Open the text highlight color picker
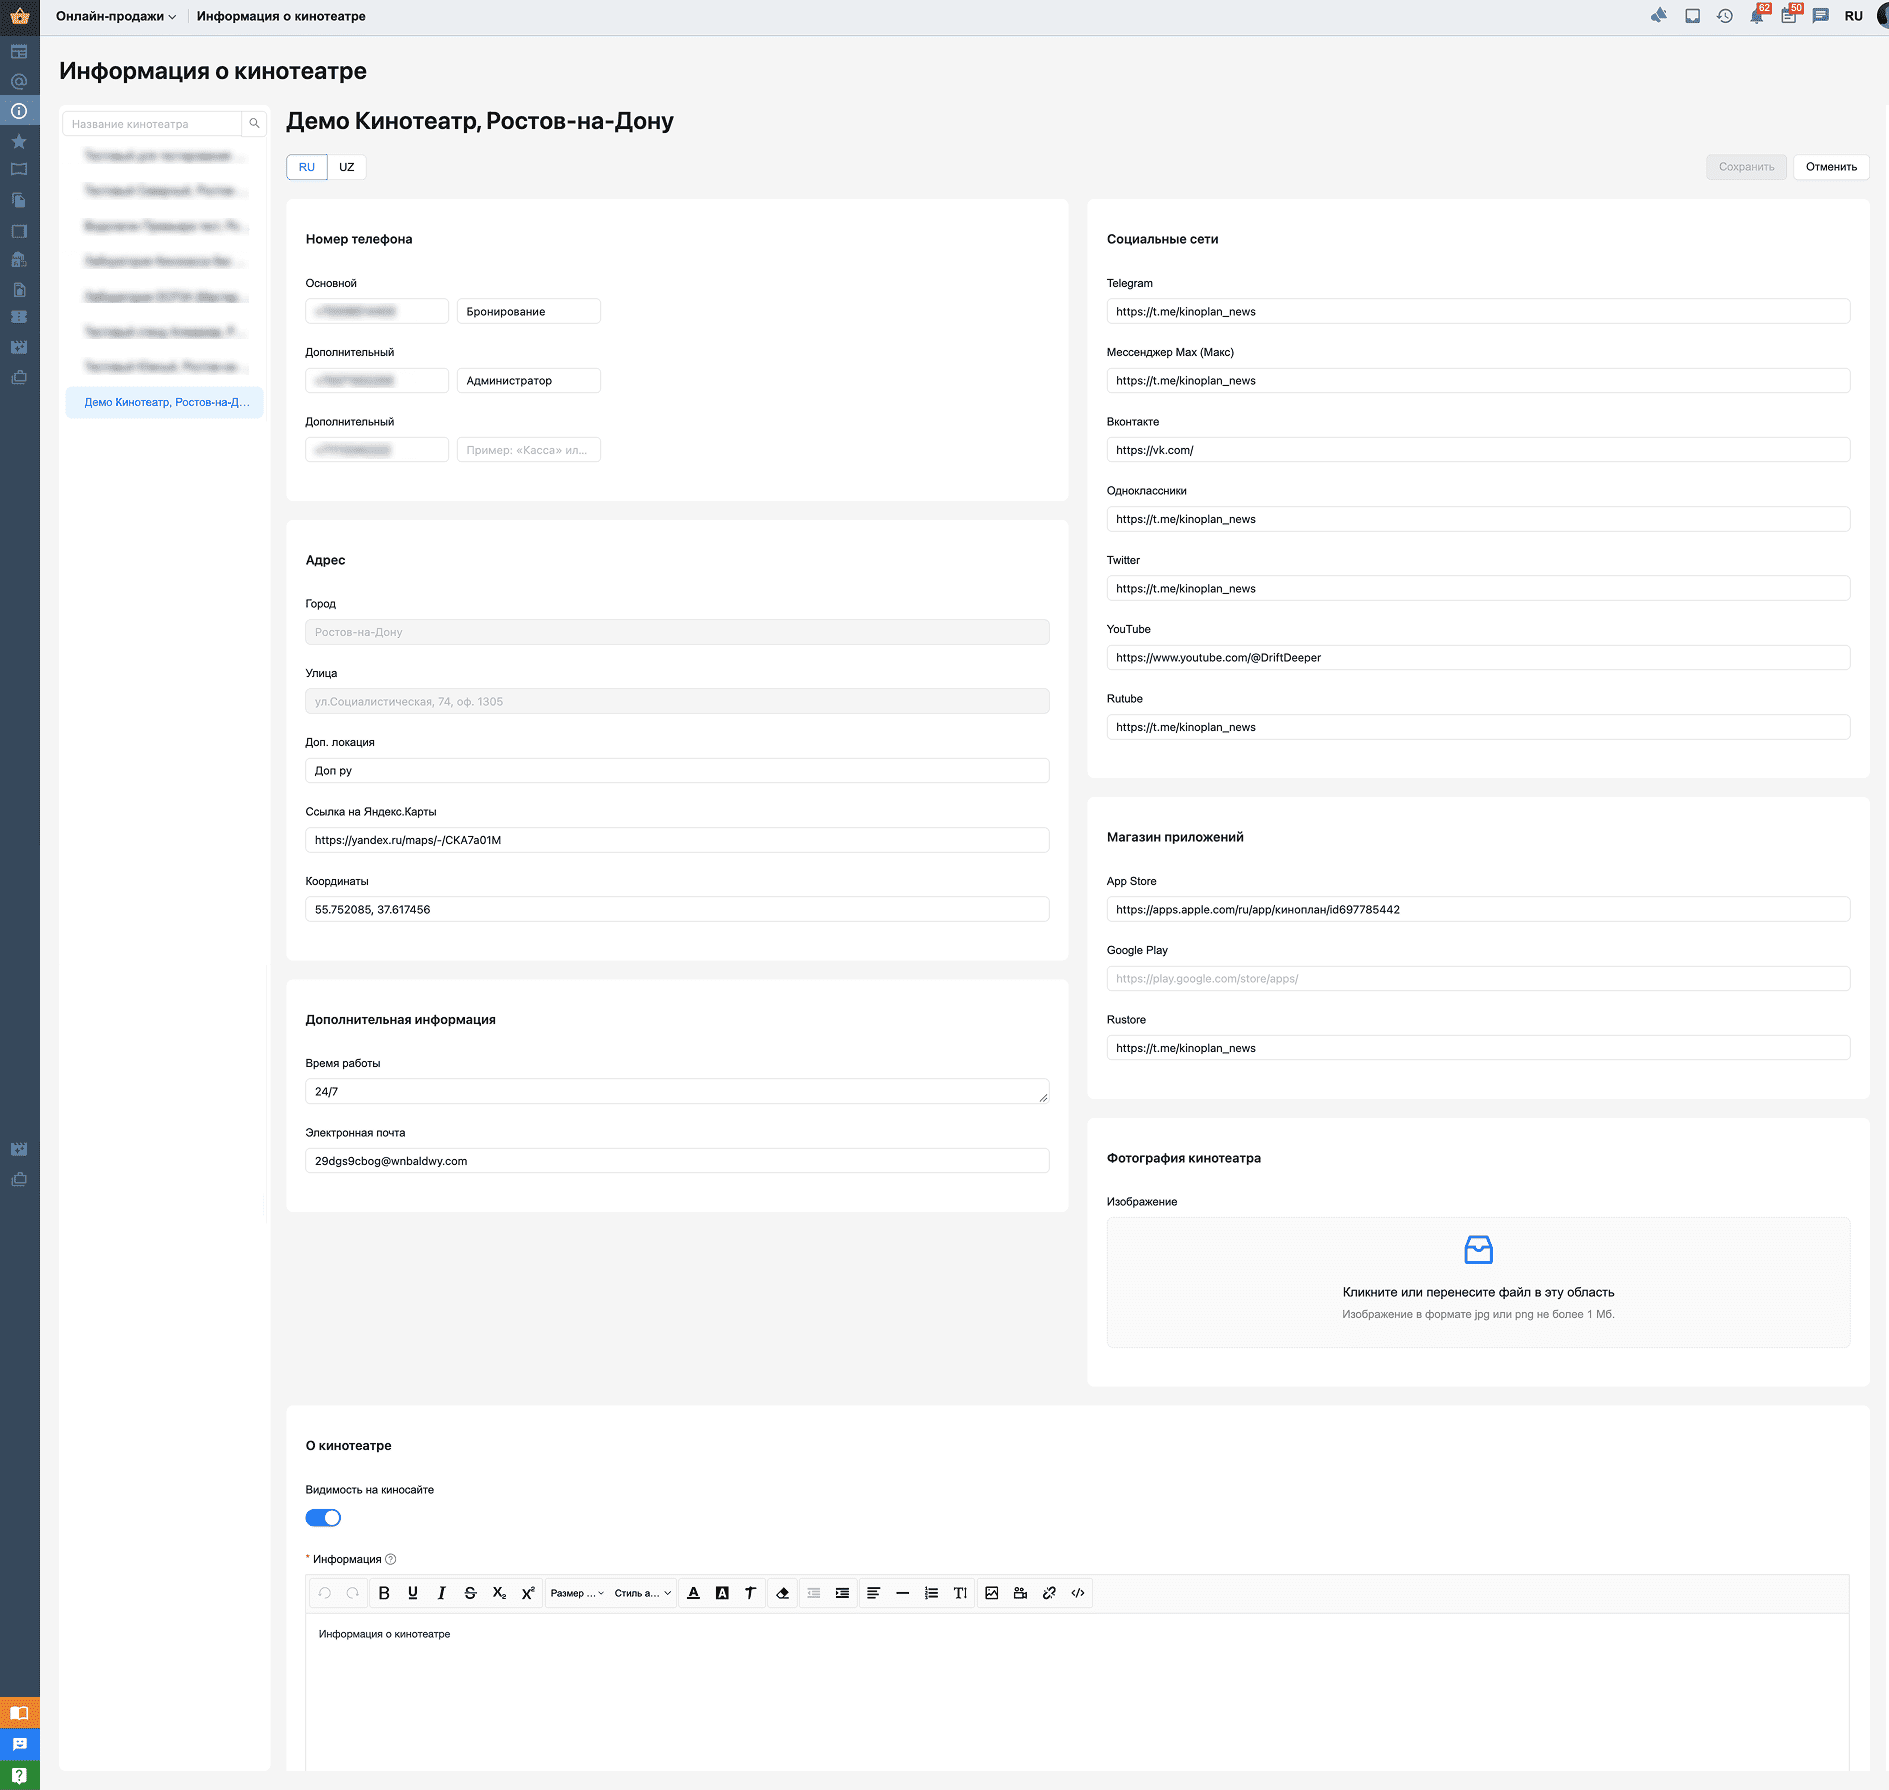Viewport: 1889px width, 1790px height. click(x=722, y=1593)
